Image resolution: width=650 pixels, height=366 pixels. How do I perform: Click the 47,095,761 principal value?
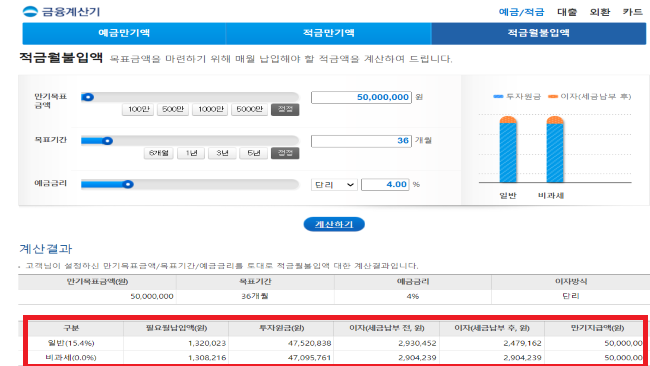click(x=310, y=357)
